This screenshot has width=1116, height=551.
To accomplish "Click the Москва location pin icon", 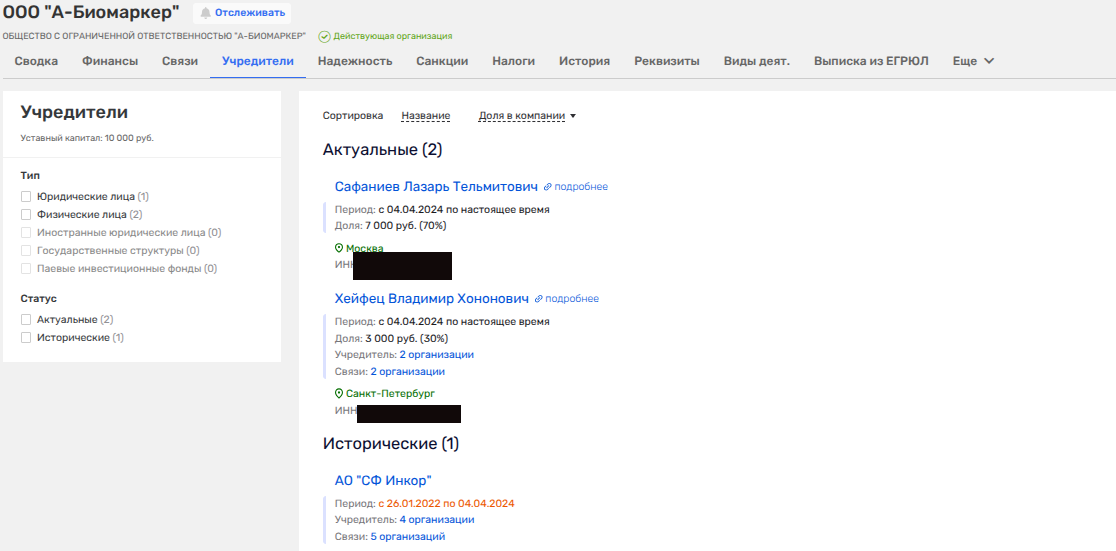I will coord(339,248).
